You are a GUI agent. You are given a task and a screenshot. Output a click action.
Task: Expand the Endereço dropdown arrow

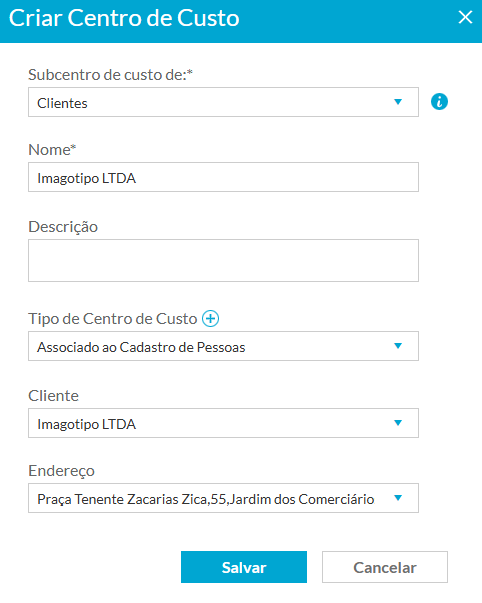click(x=398, y=498)
